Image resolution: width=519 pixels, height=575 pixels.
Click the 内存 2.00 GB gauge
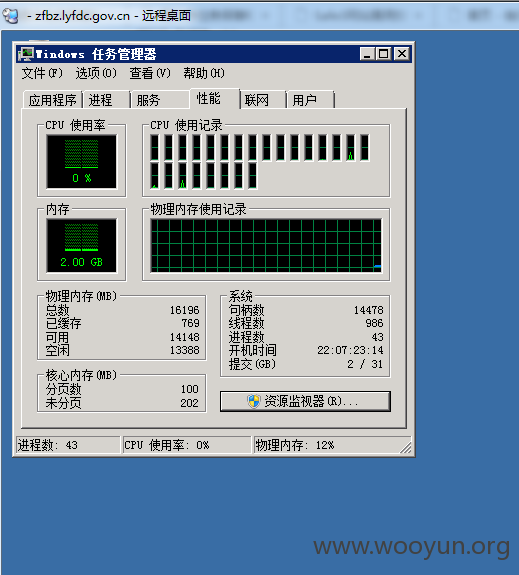[x=81, y=246]
